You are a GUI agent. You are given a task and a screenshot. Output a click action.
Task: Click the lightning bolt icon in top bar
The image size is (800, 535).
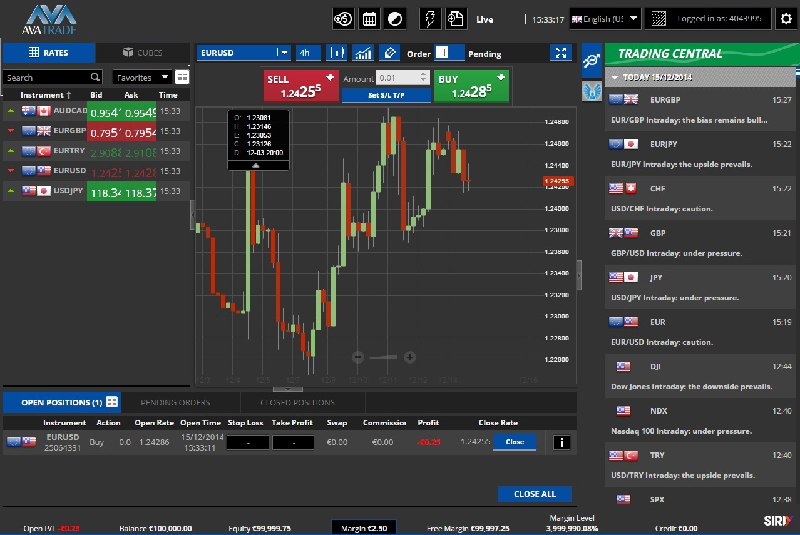430,19
